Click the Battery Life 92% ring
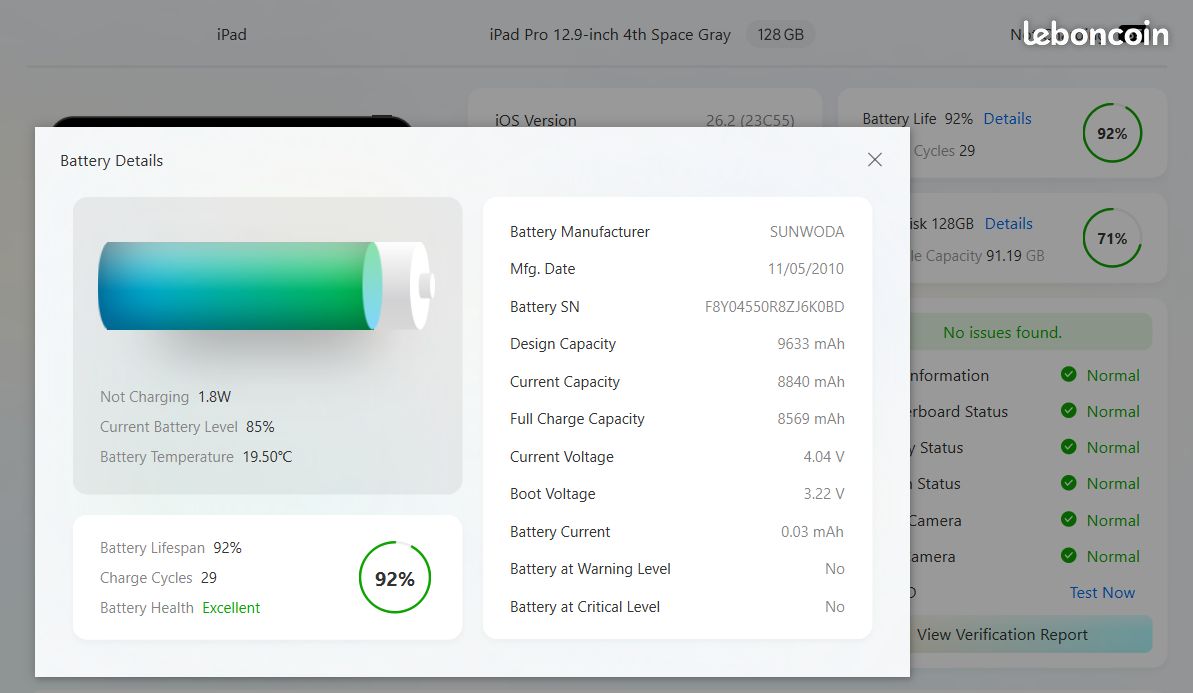1193x693 pixels. pyautogui.click(x=1112, y=133)
